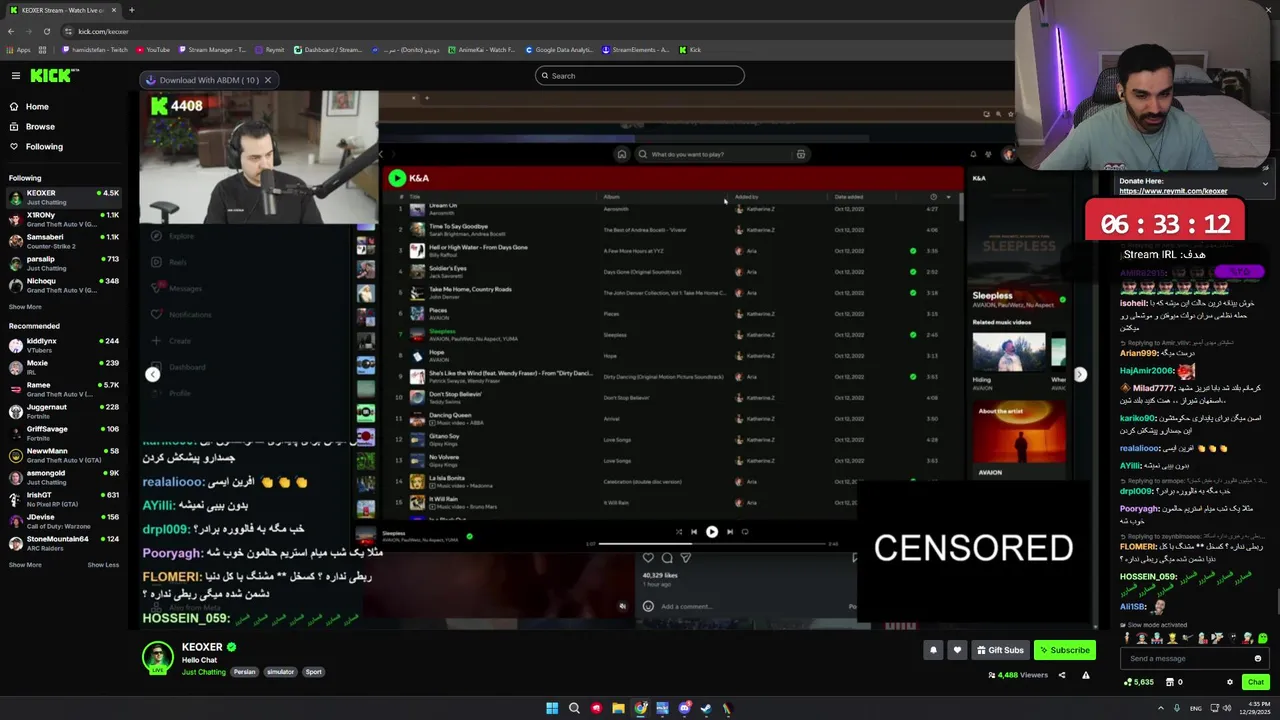Open NewwMann recommended channel
The image size is (1280, 720).
(63, 455)
